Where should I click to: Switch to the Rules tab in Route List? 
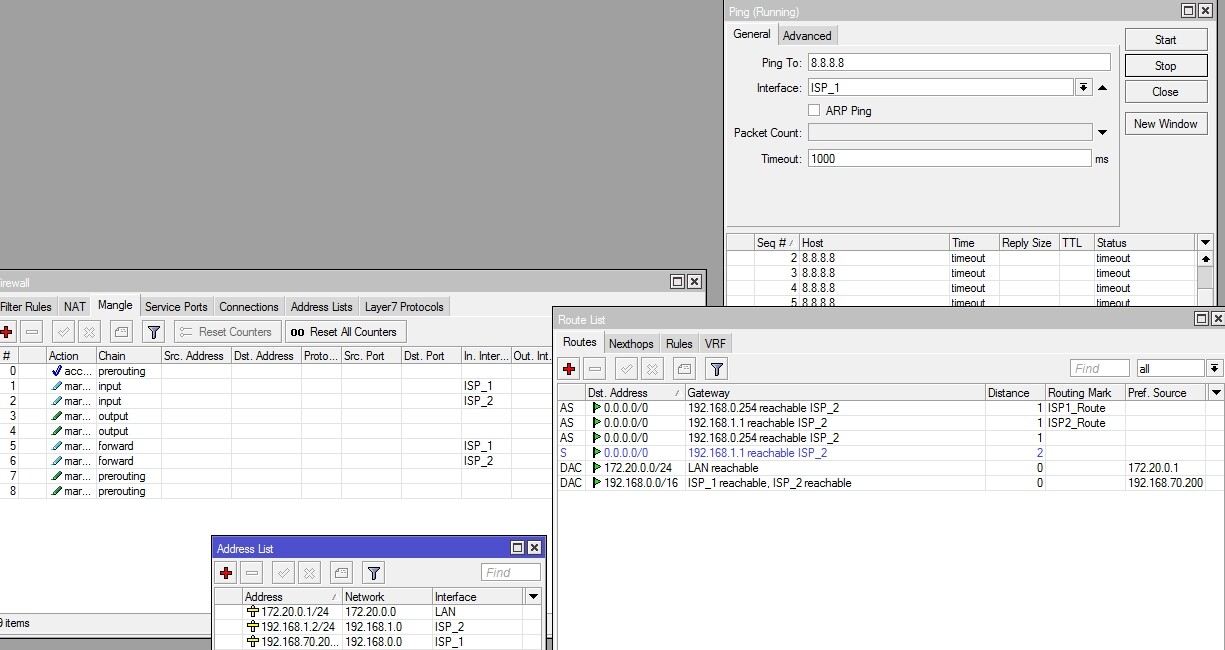pyautogui.click(x=679, y=343)
